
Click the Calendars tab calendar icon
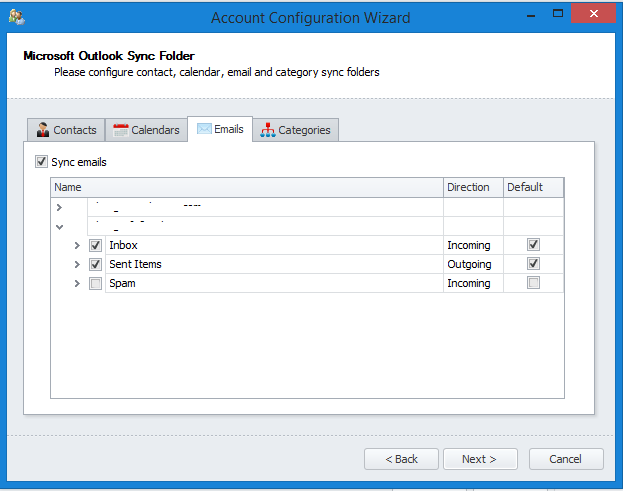[x=121, y=130]
